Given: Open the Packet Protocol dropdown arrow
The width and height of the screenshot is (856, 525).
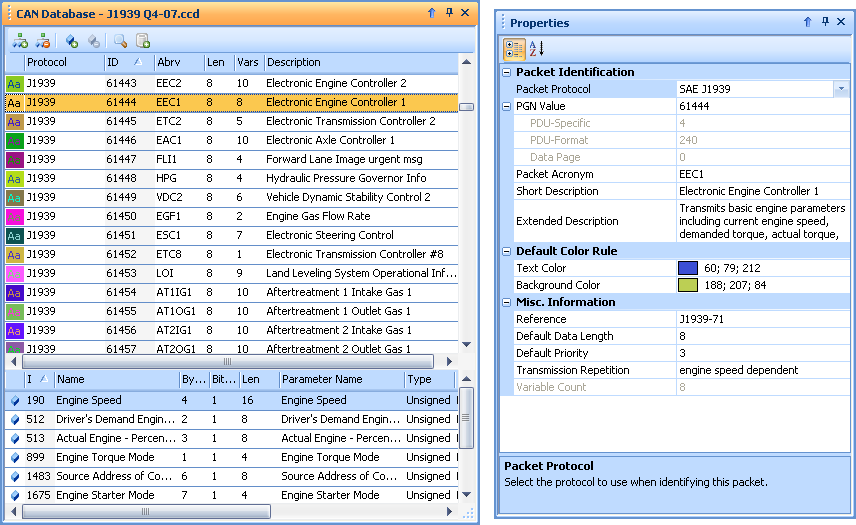Looking at the screenshot, I should pyautogui.click(x=841, y=89).
